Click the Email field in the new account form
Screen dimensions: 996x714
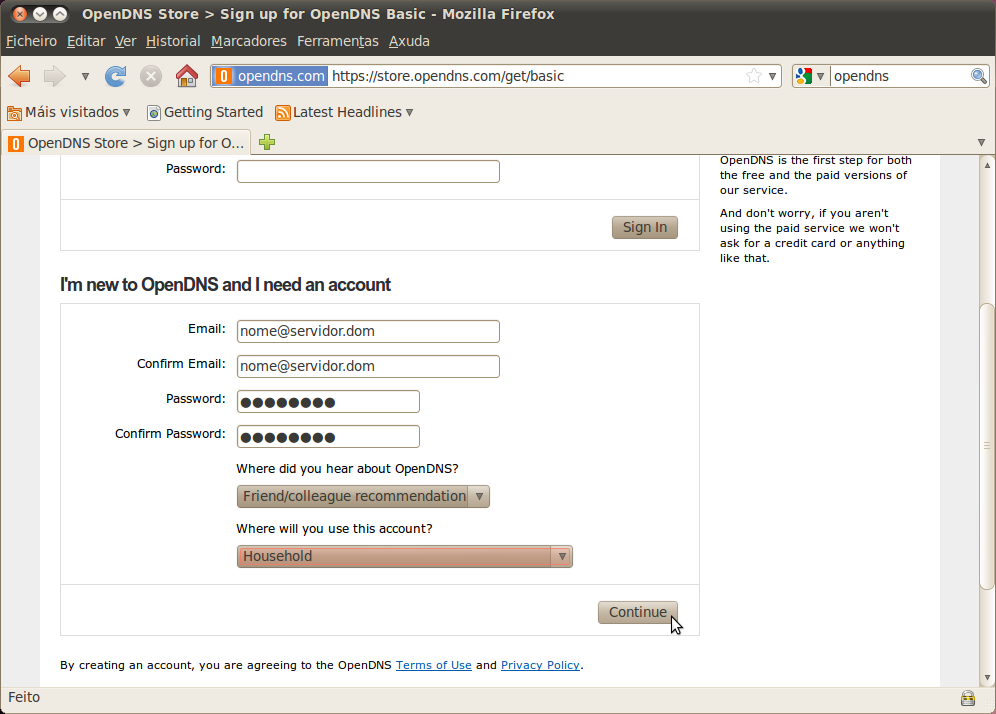368,331
